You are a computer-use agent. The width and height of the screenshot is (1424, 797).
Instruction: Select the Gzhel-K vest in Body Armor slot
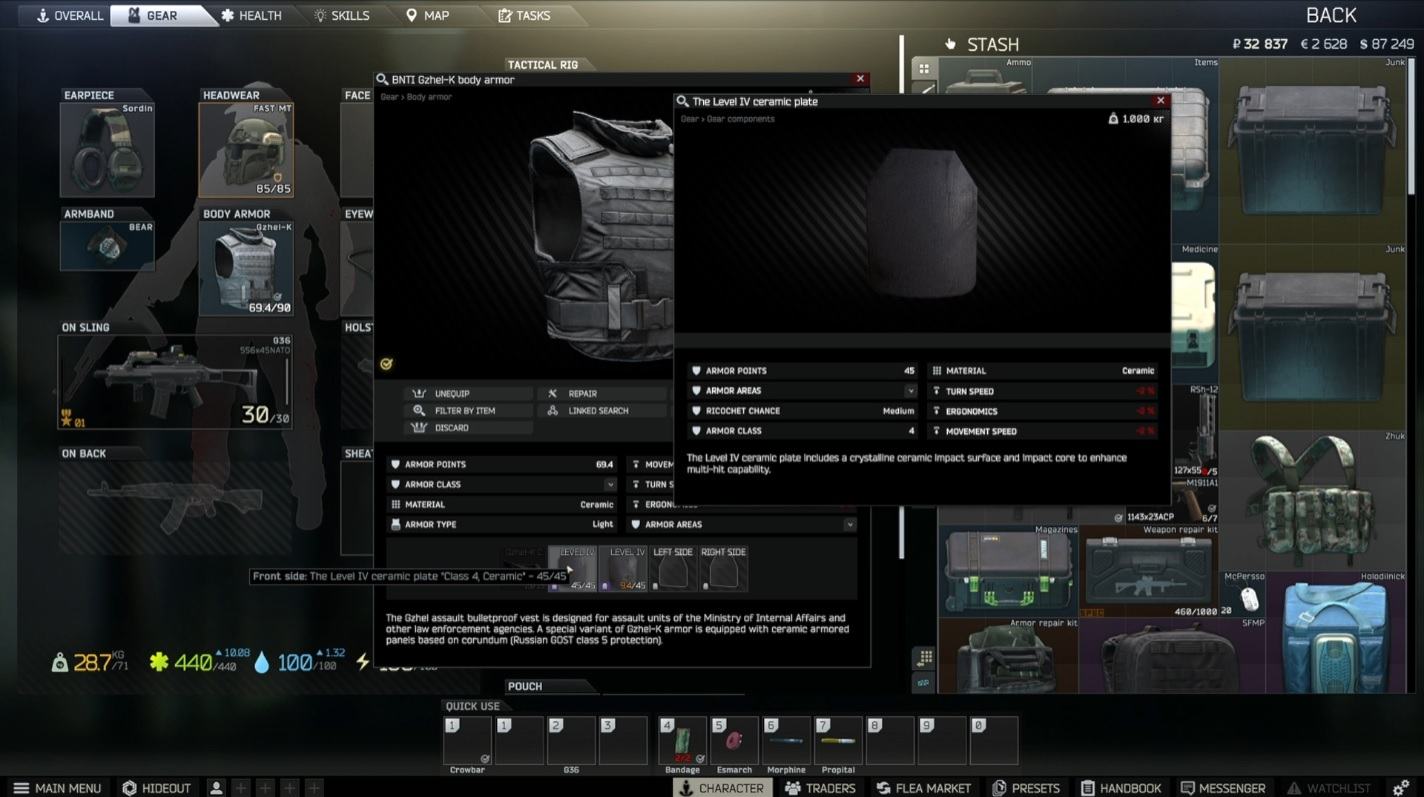tap(246, 269)
